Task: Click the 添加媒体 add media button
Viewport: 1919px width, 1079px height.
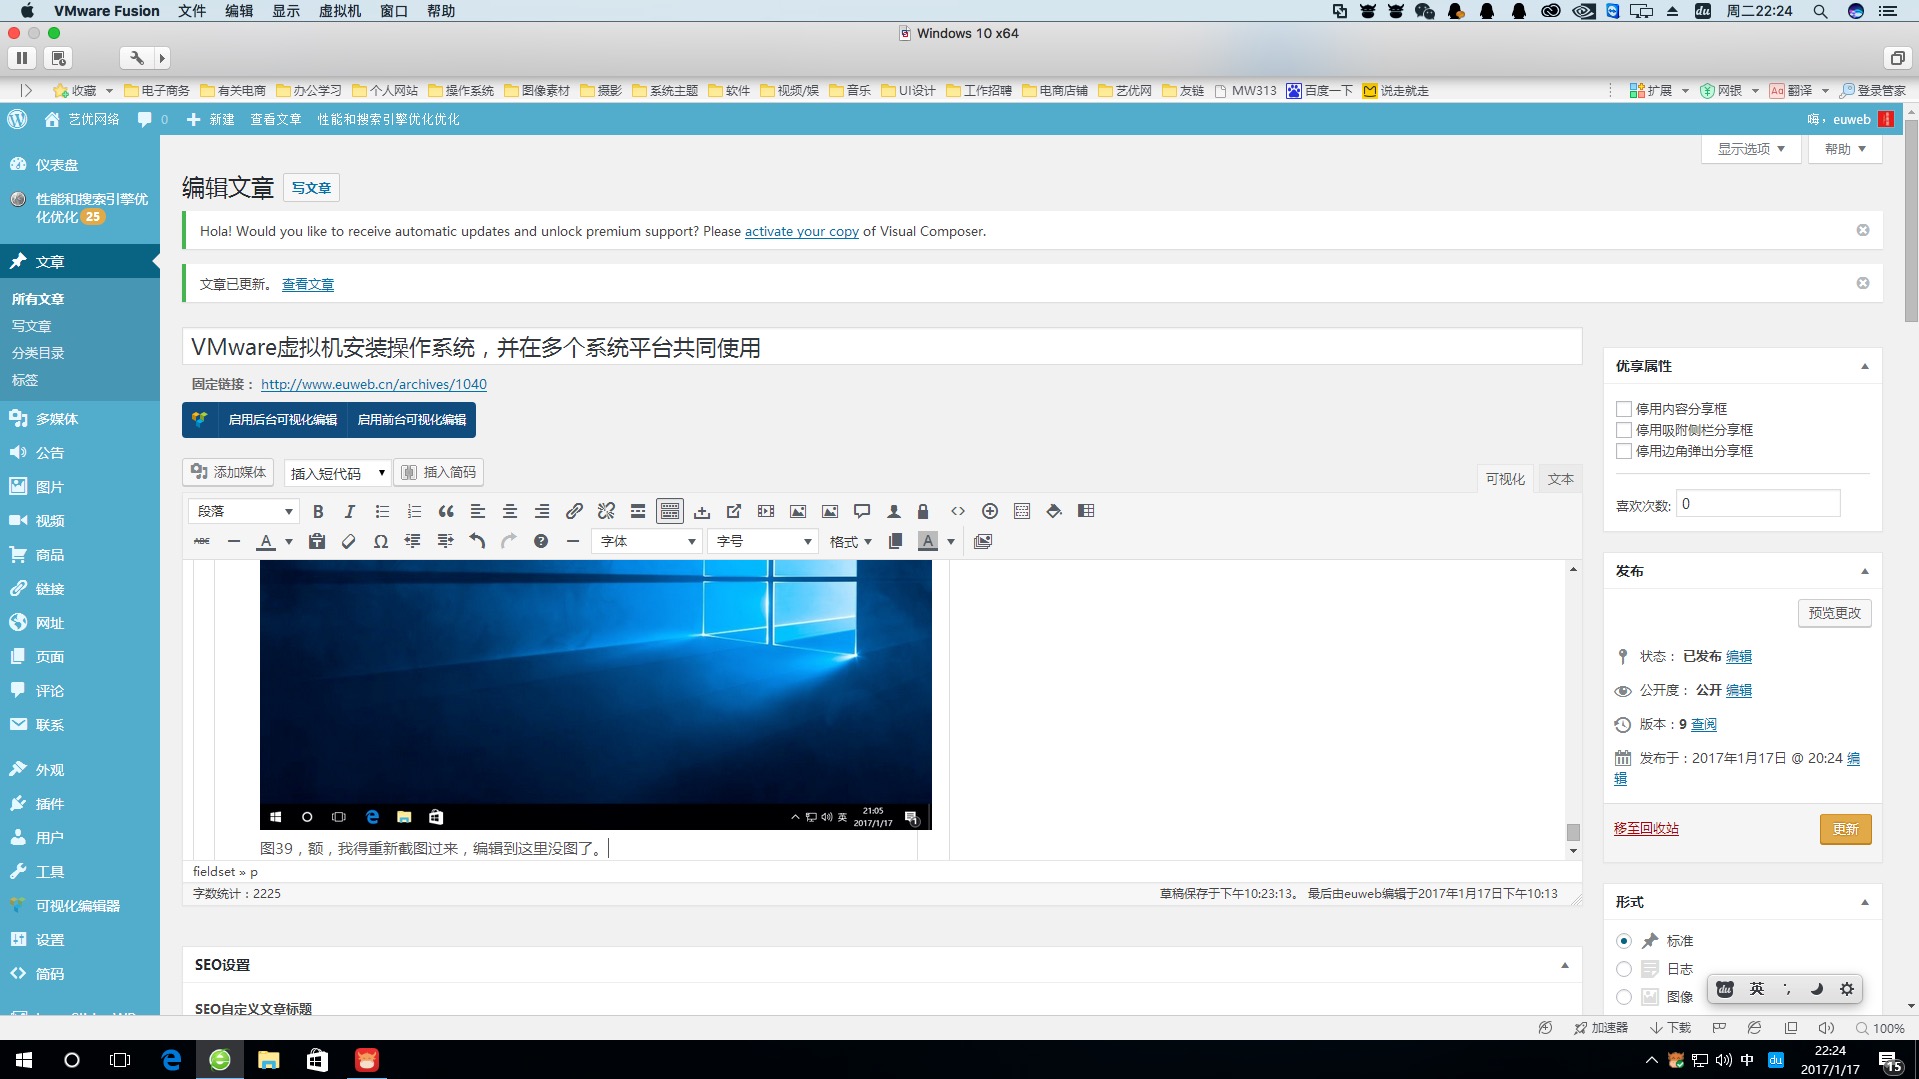Action: point(229,472)
